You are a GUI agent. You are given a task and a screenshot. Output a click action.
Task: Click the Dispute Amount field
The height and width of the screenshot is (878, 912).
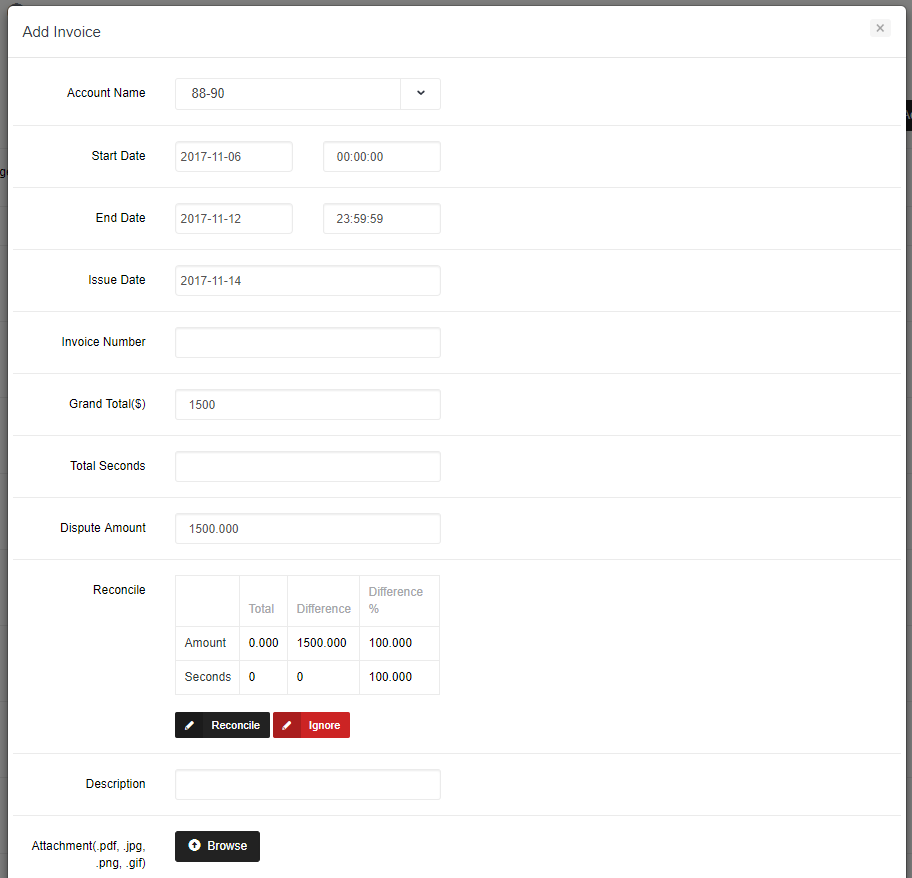[x=307, y=529]
